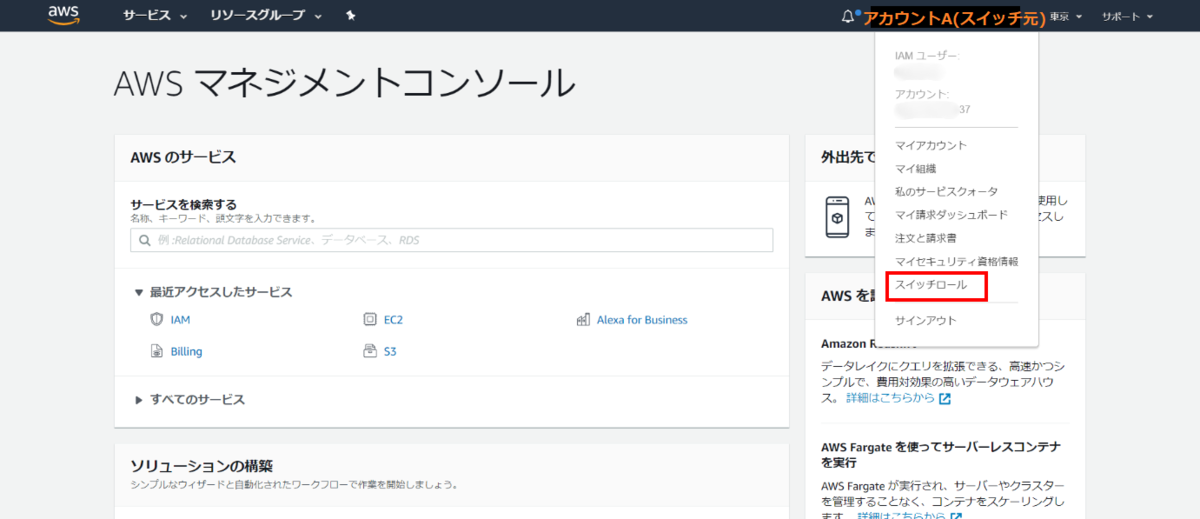The image size is (1200, 519).
Task: Click サービスを検索する label
Action: click(x=183, y=204)
